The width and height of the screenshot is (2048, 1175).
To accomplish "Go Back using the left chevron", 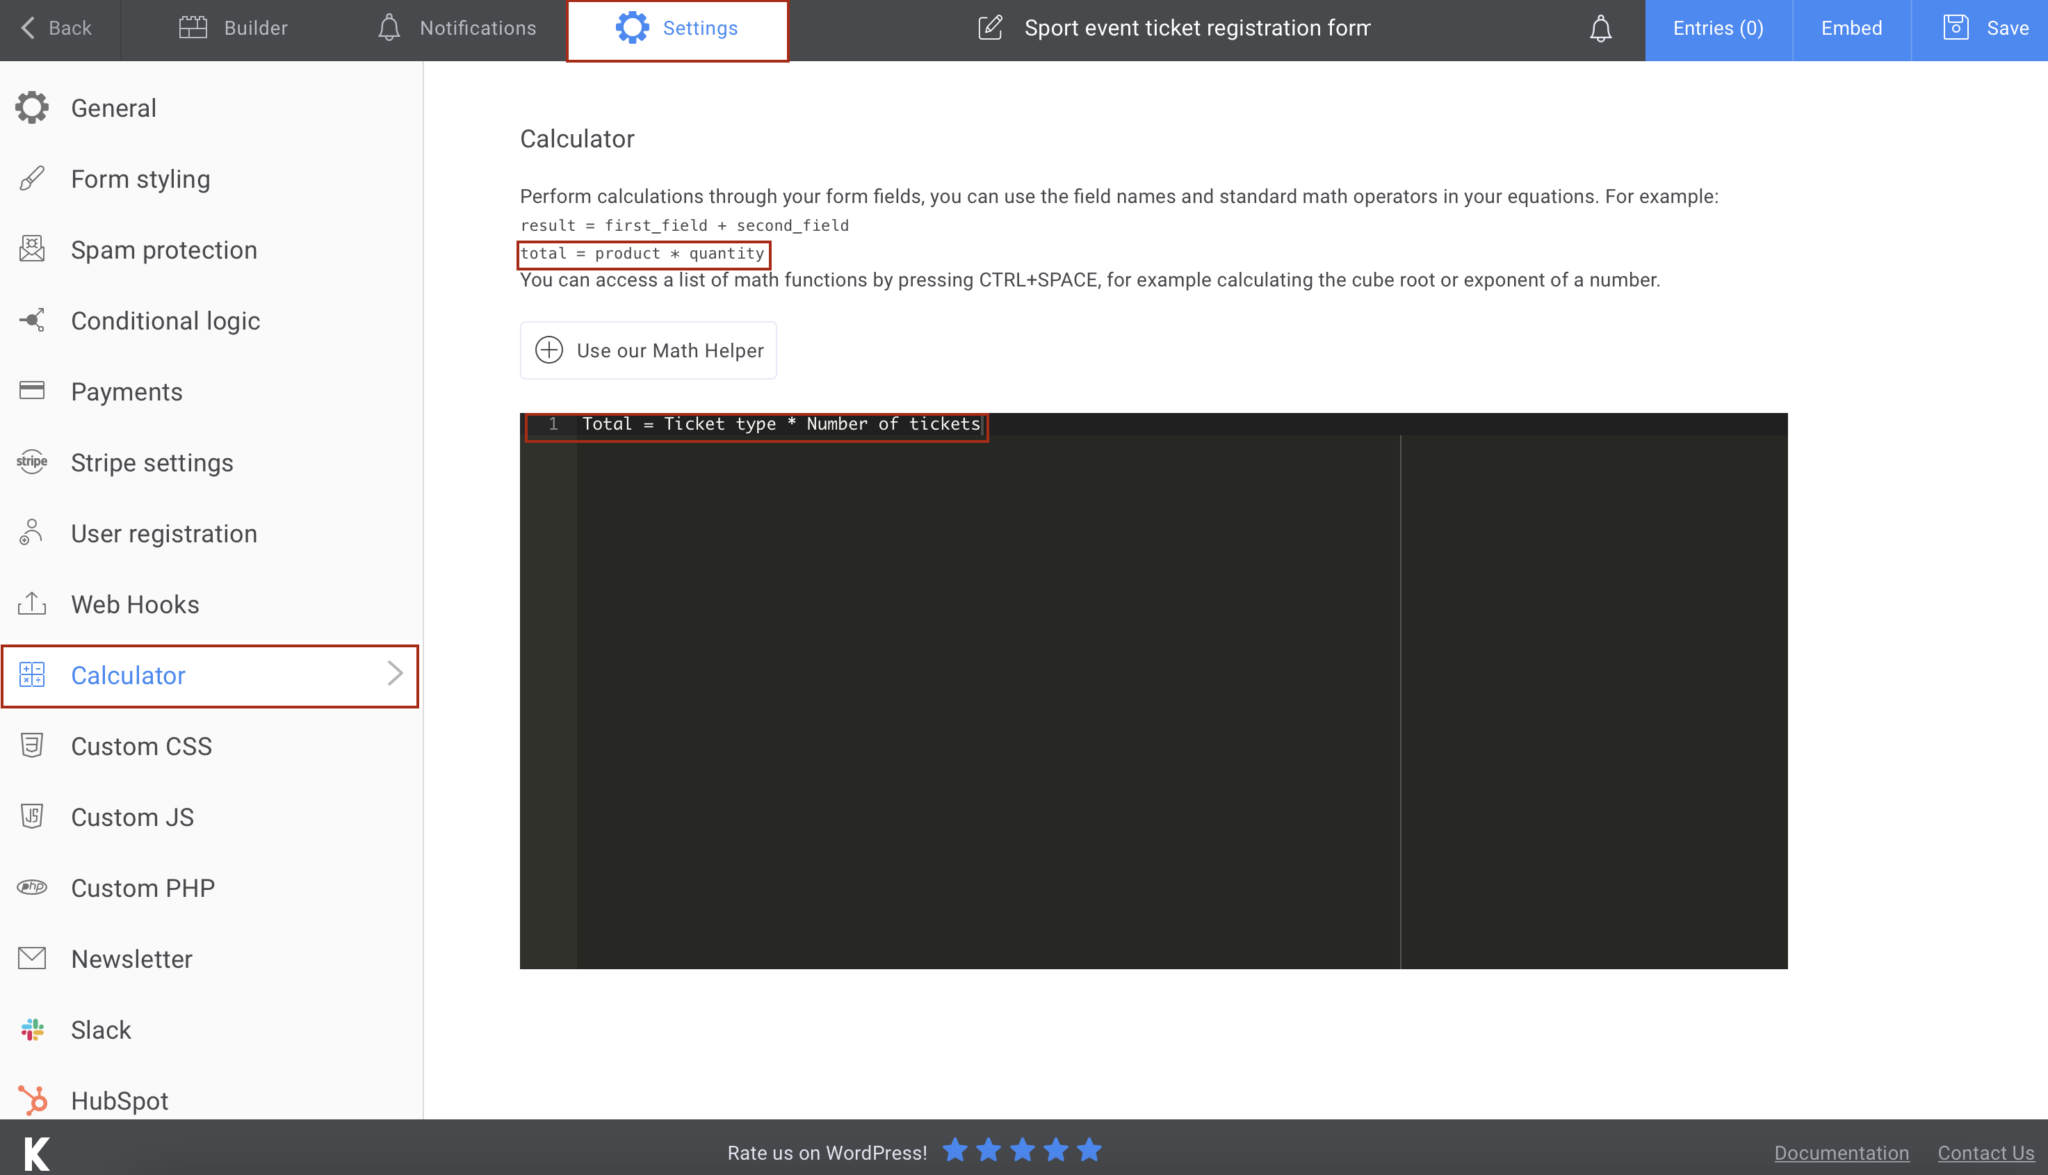I will coord(28,28).
